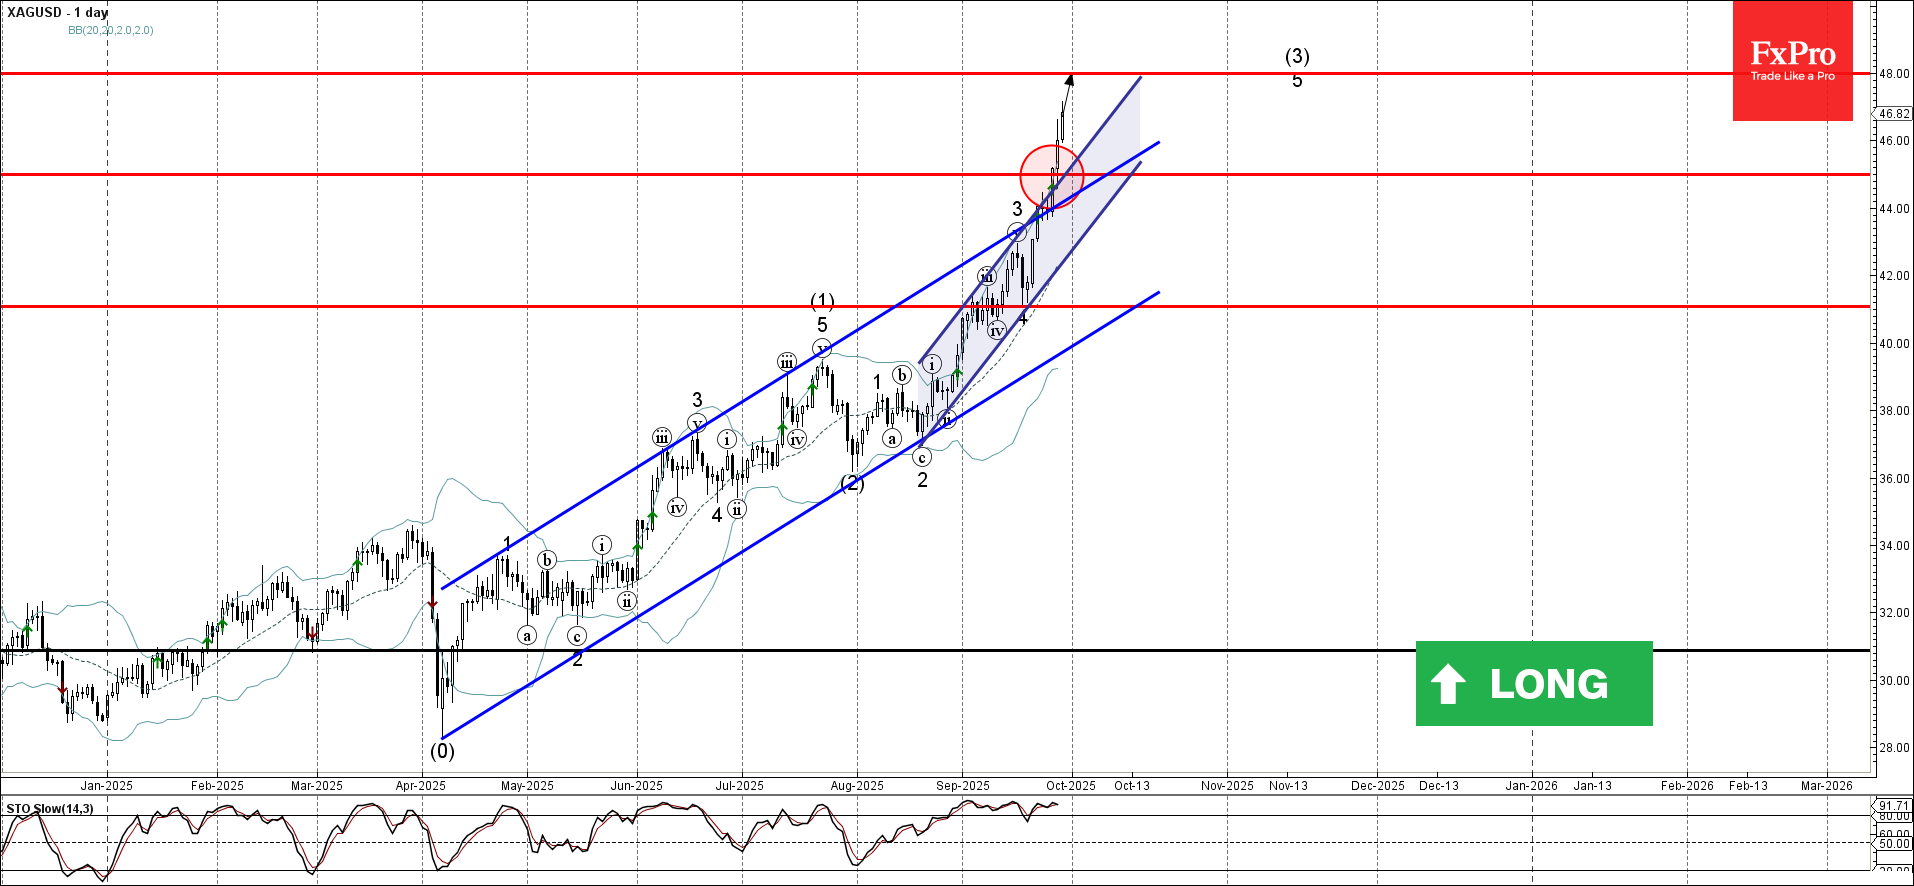Select the (1) wave label near the July peak
Screen dimensions: 1914x886
pyautogui.click(x=822, y=301)
